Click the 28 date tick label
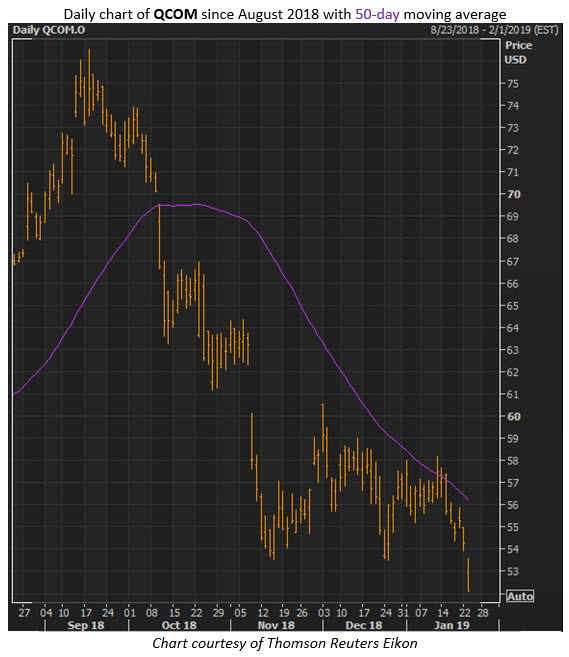 [x=483, y=613]
